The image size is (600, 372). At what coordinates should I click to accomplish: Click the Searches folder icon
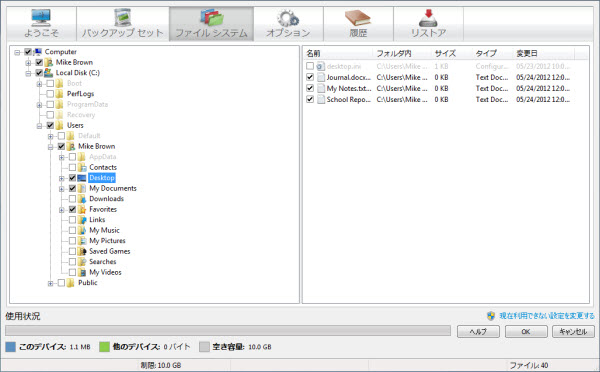82,262
